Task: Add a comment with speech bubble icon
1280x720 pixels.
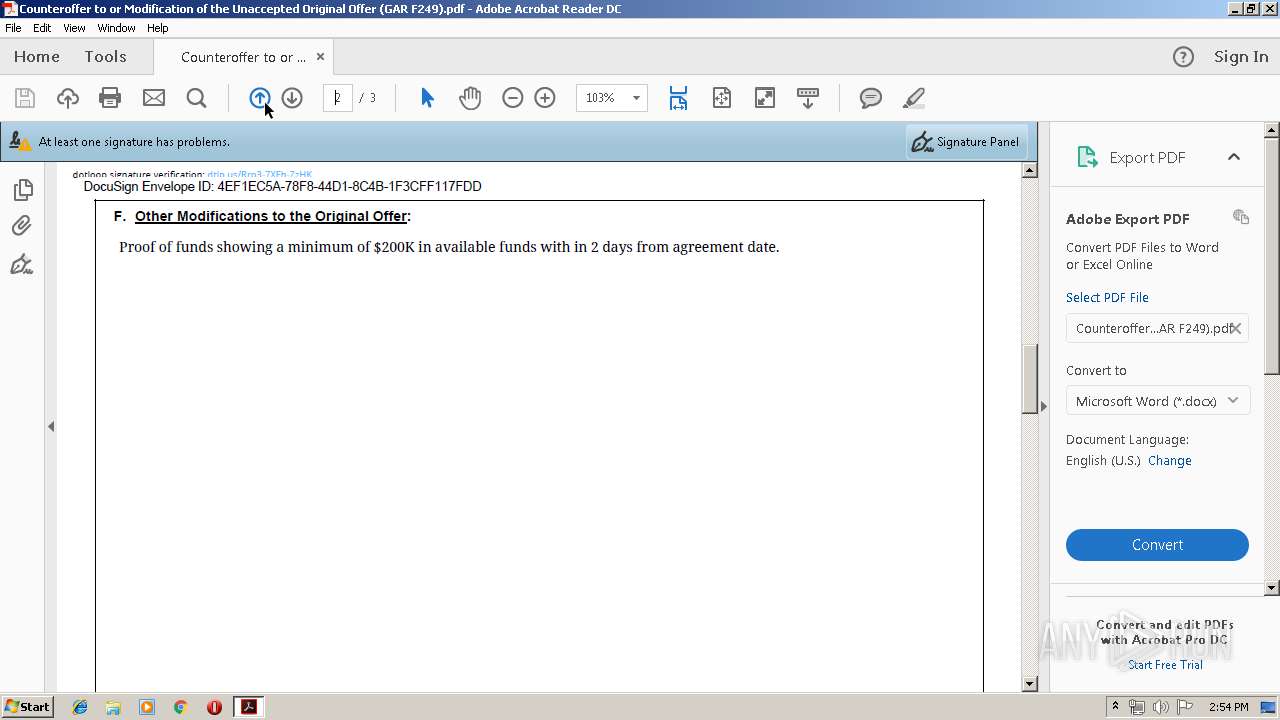Action: 871,98
